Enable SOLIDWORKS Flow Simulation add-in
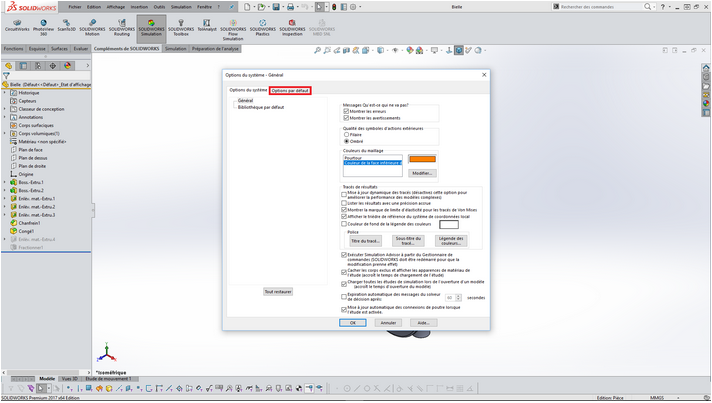Viewport: 712px width, 403px height. 233,30
